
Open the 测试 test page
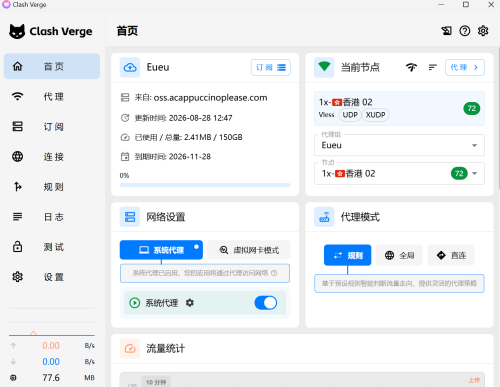52,247
